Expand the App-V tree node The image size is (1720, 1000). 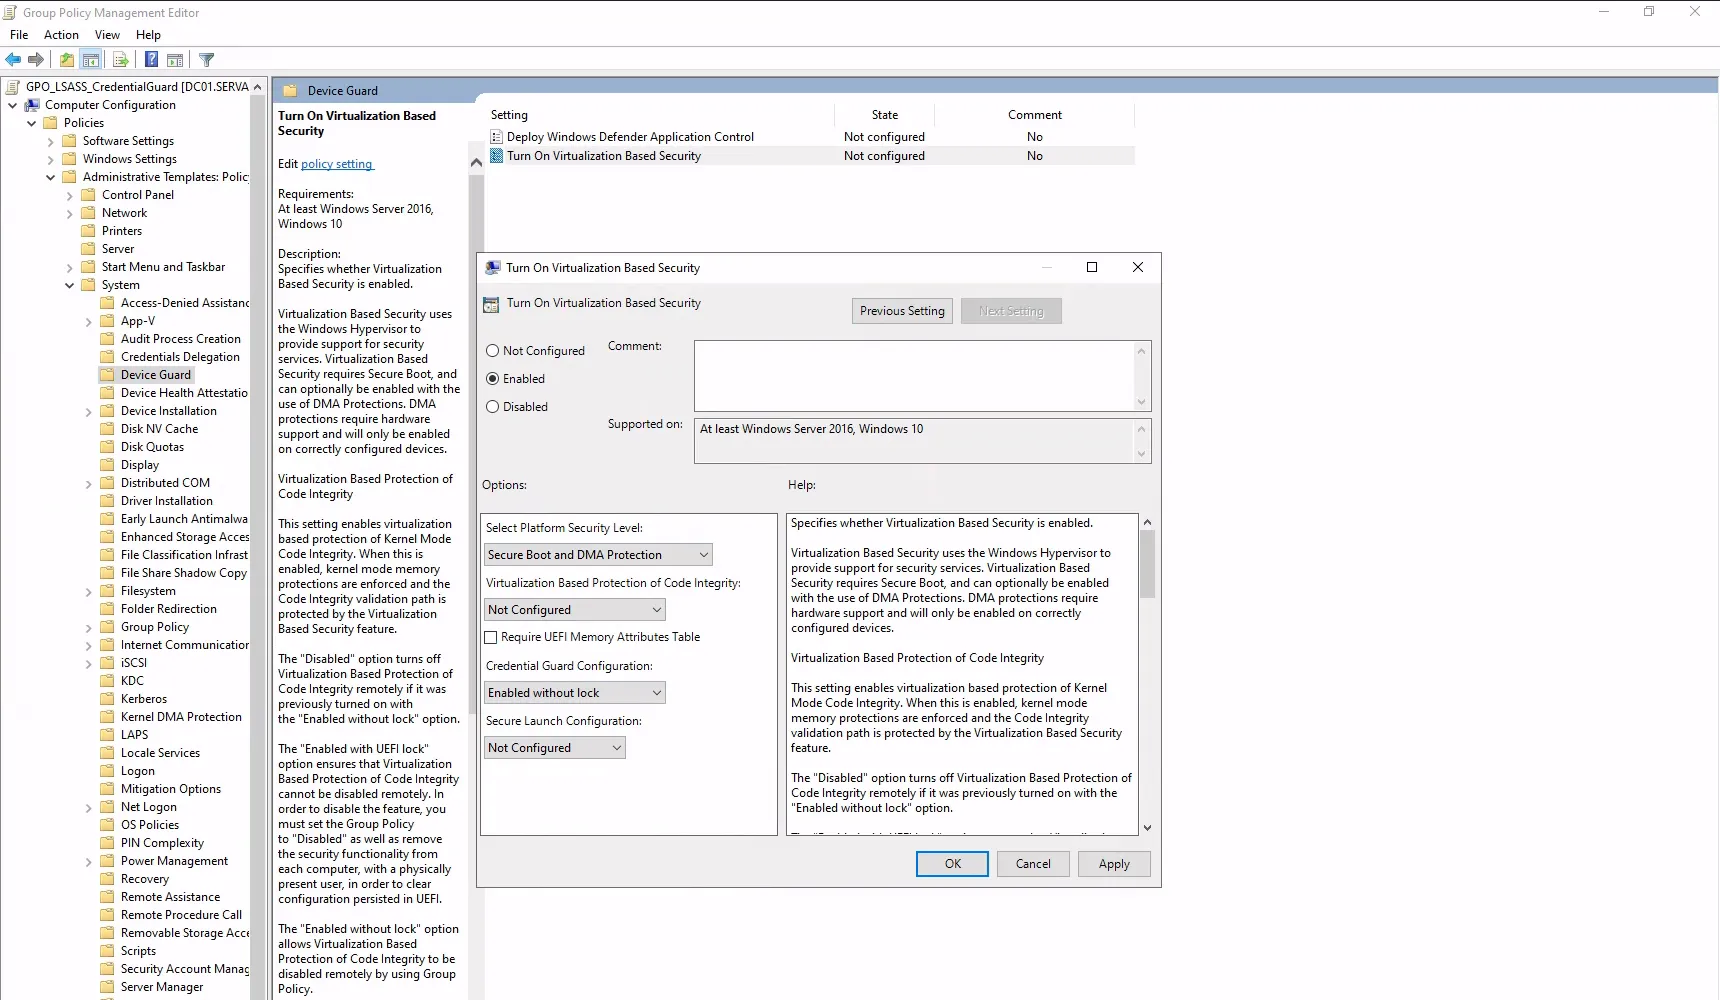(89, 321)
